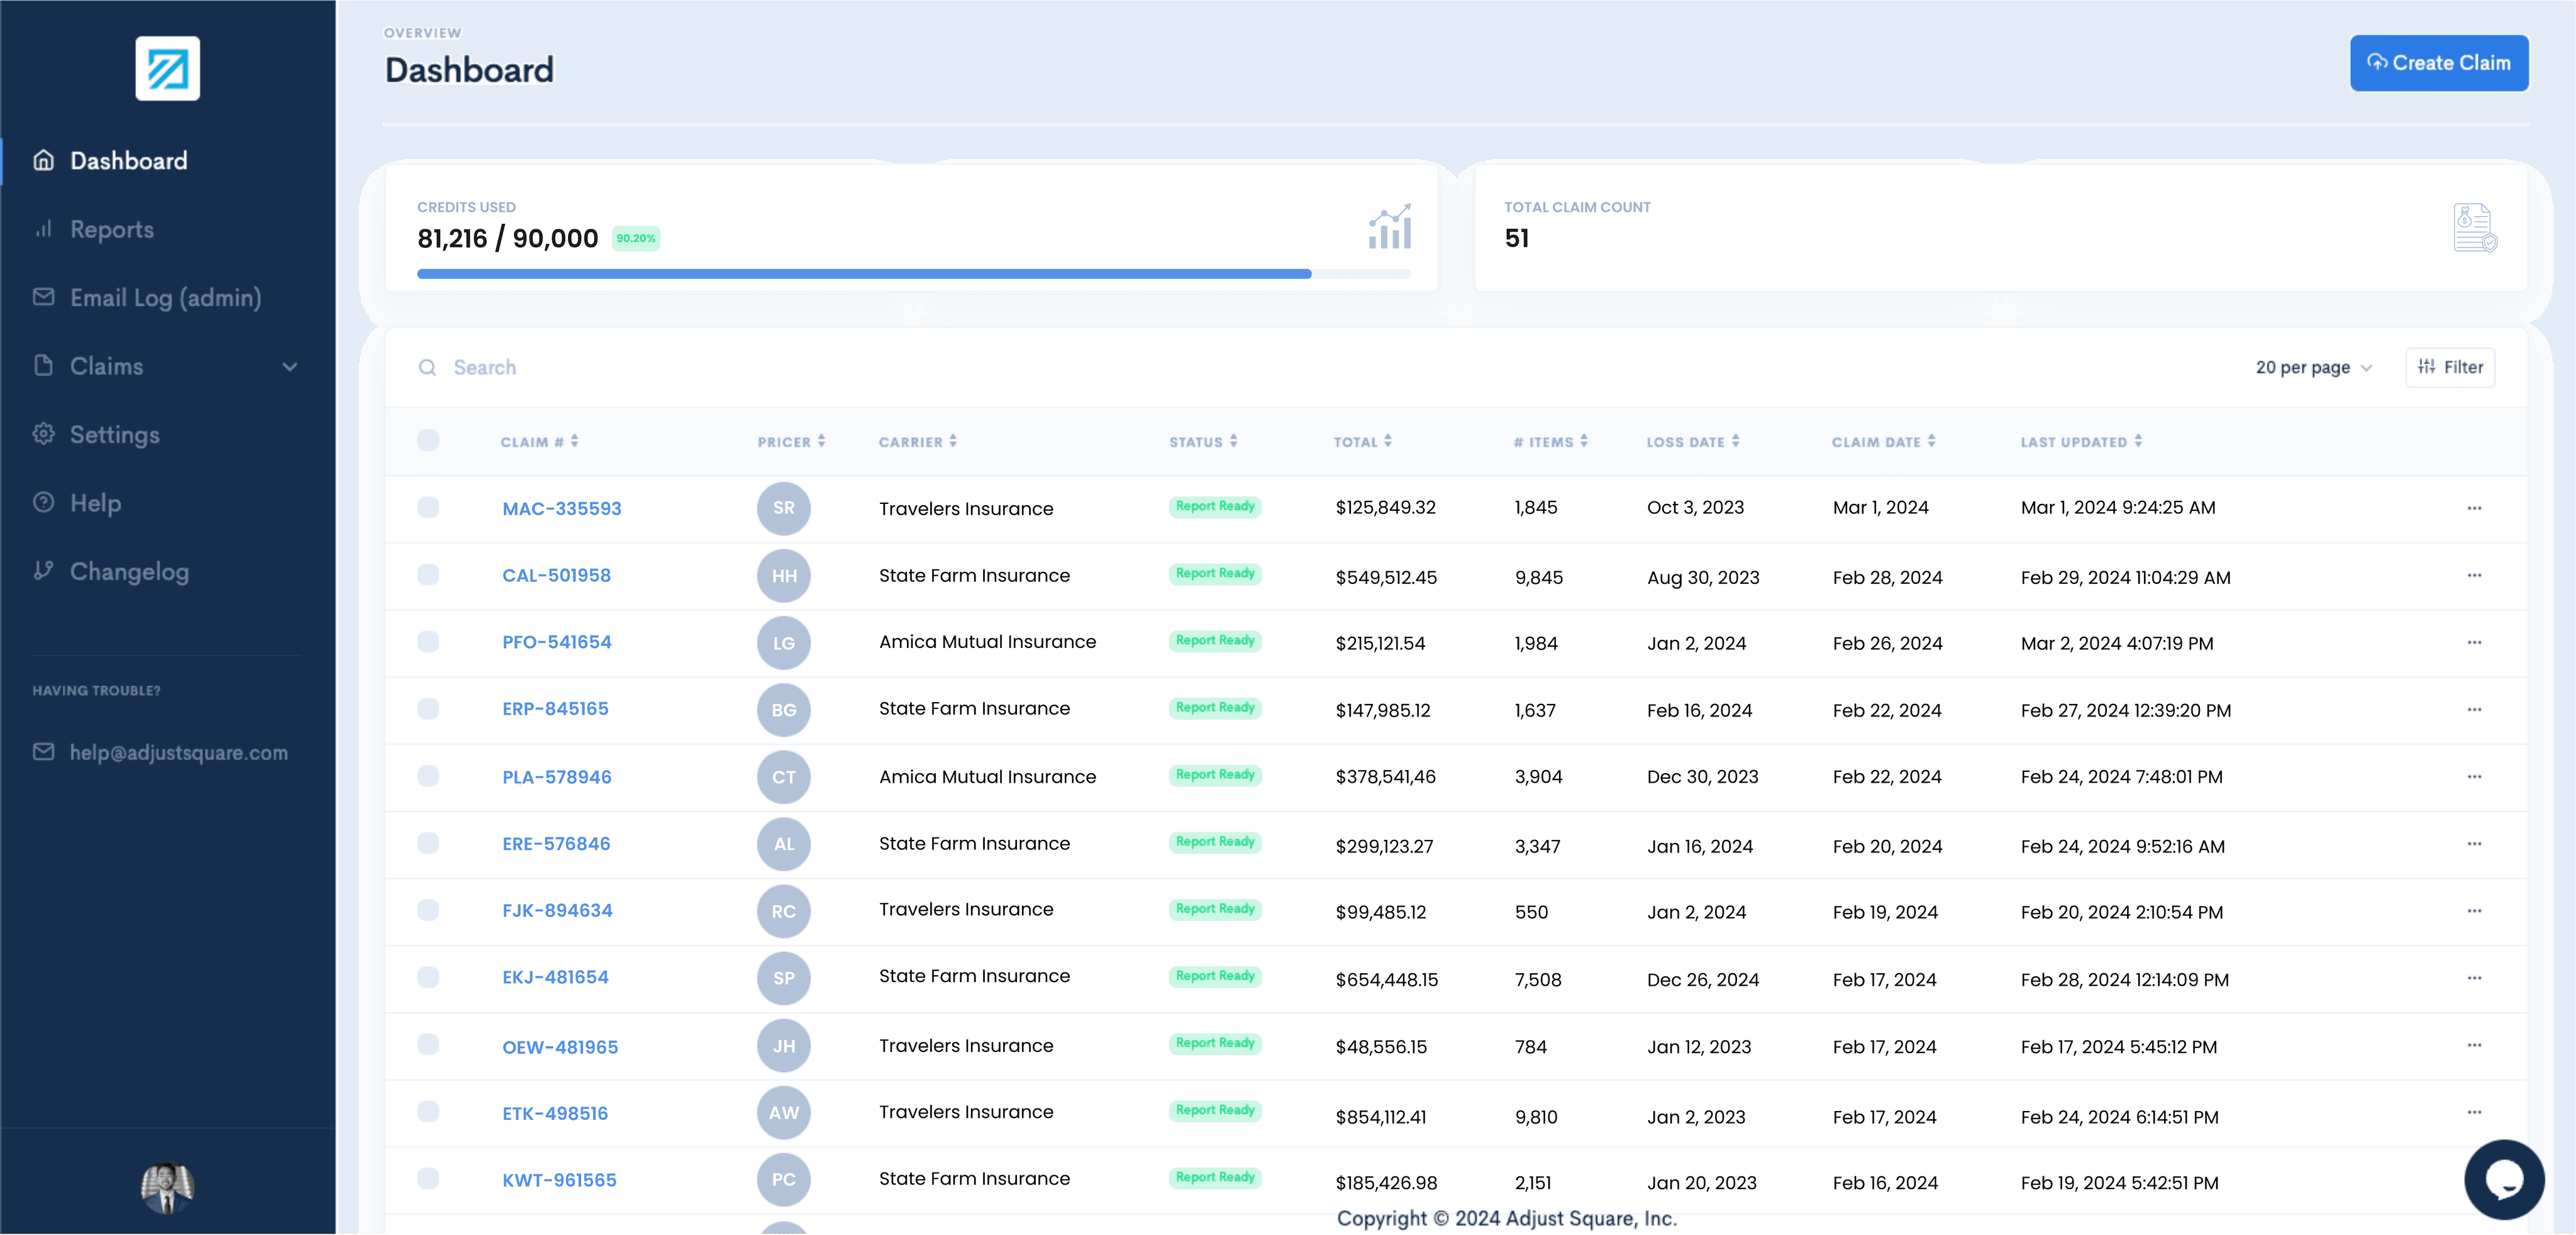The width and height of the screenshot is (2576, 1235).
Task: Expand the Claims sidebar menu
Action: tap(289, 366)
